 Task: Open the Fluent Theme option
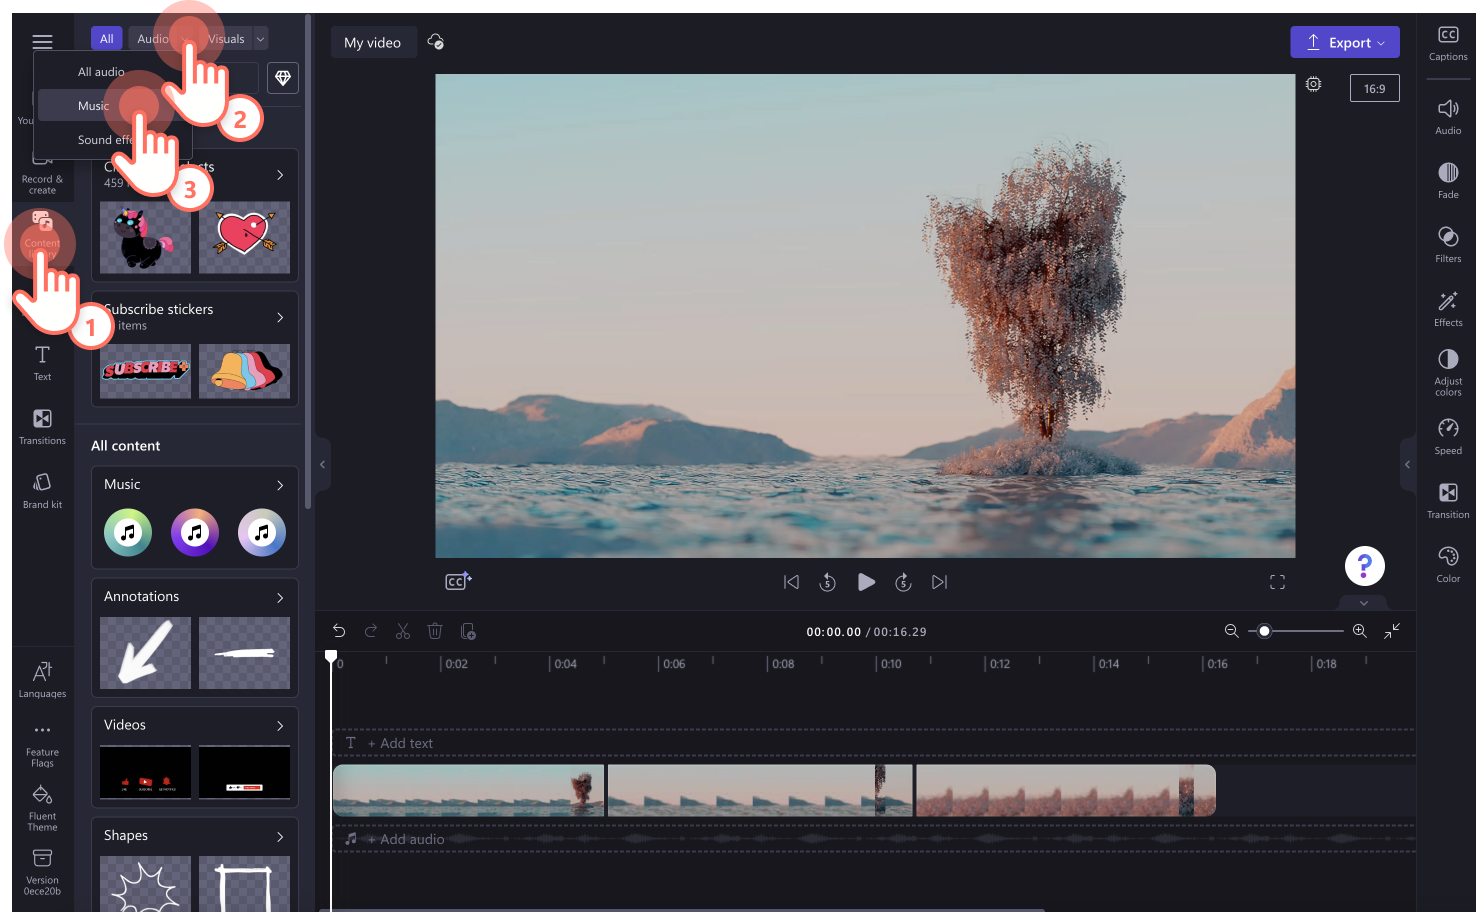(42, 808)
